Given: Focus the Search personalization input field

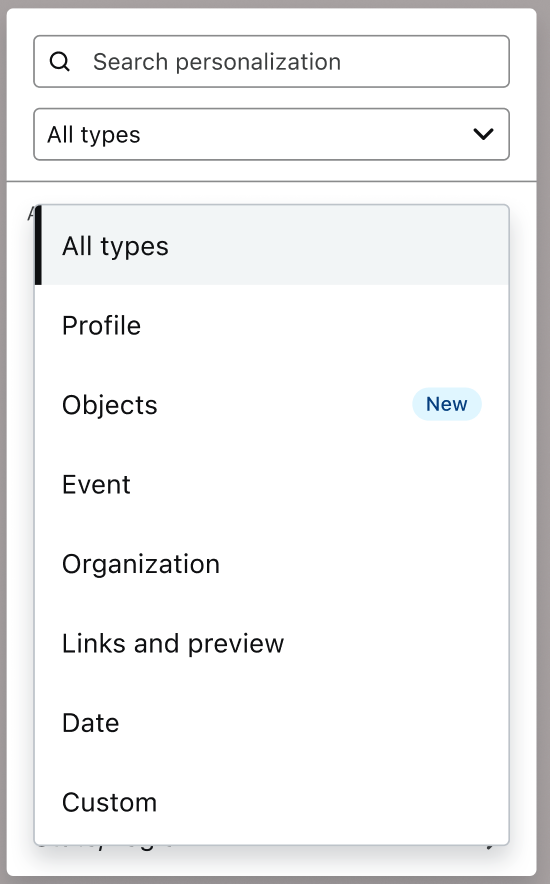Looking at the screenshot, I should pos(272,61).
